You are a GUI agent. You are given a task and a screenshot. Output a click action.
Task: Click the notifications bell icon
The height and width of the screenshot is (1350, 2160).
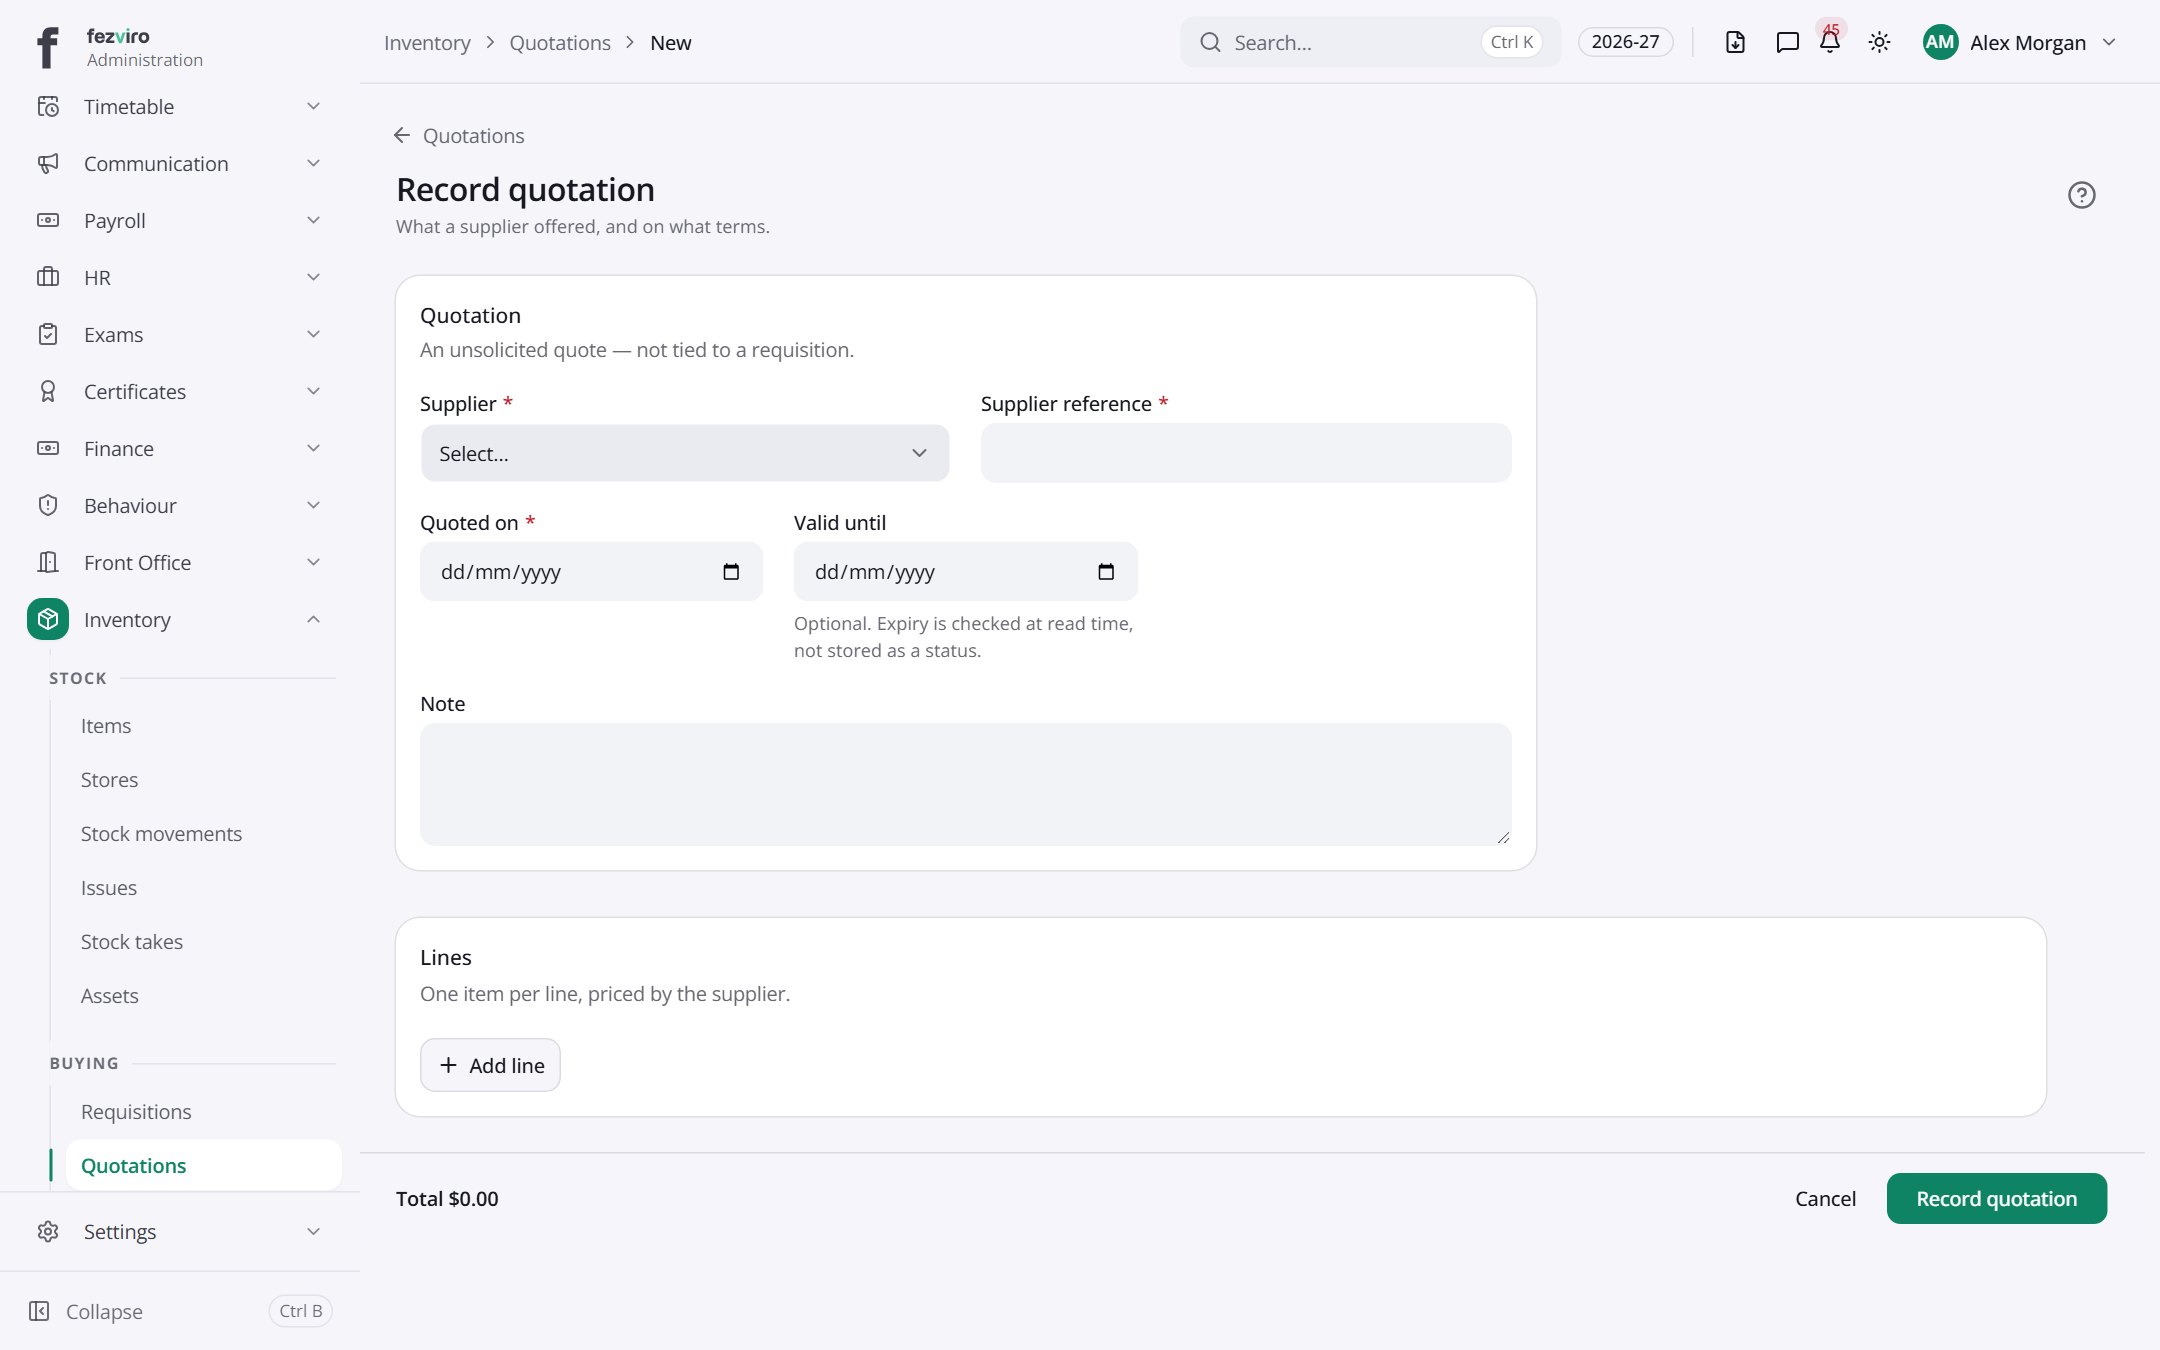[x=1830, y=42]
